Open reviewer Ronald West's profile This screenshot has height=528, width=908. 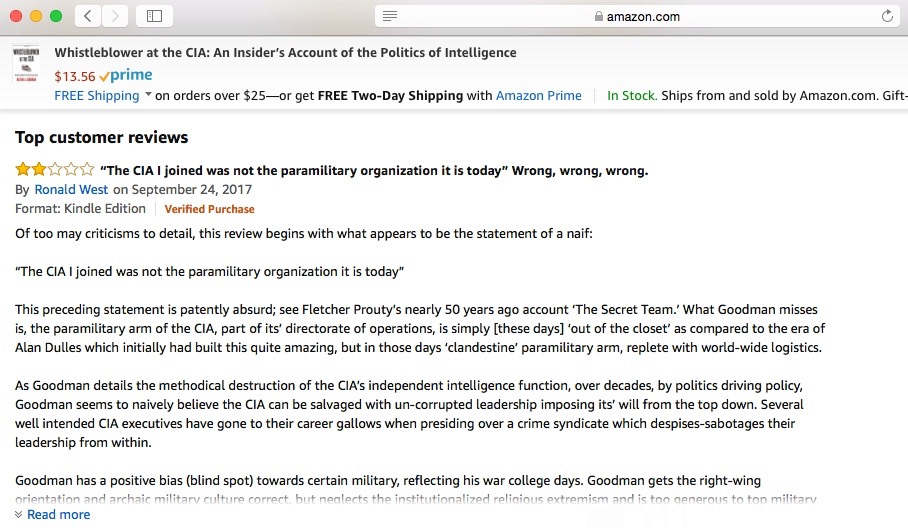71,189
